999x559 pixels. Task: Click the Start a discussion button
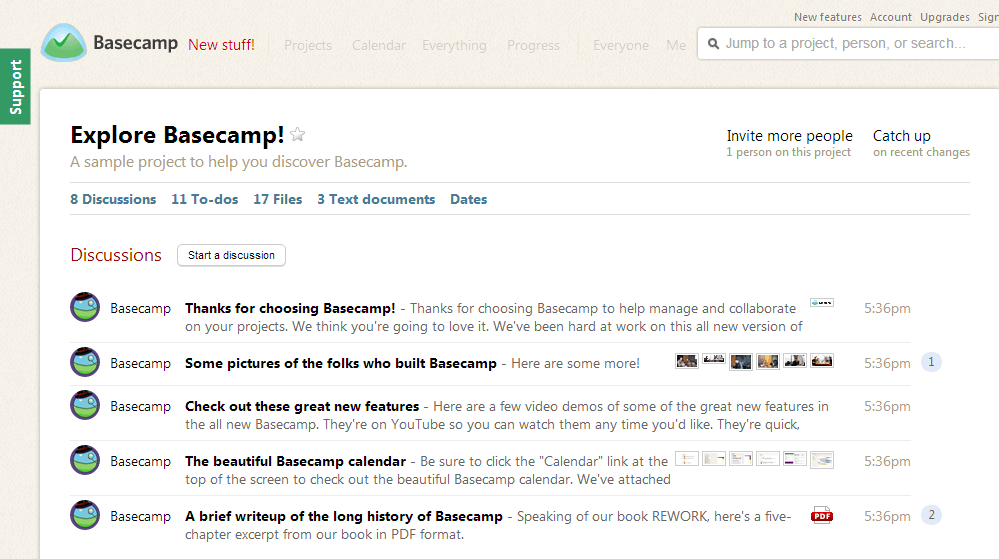coord(231,255)
